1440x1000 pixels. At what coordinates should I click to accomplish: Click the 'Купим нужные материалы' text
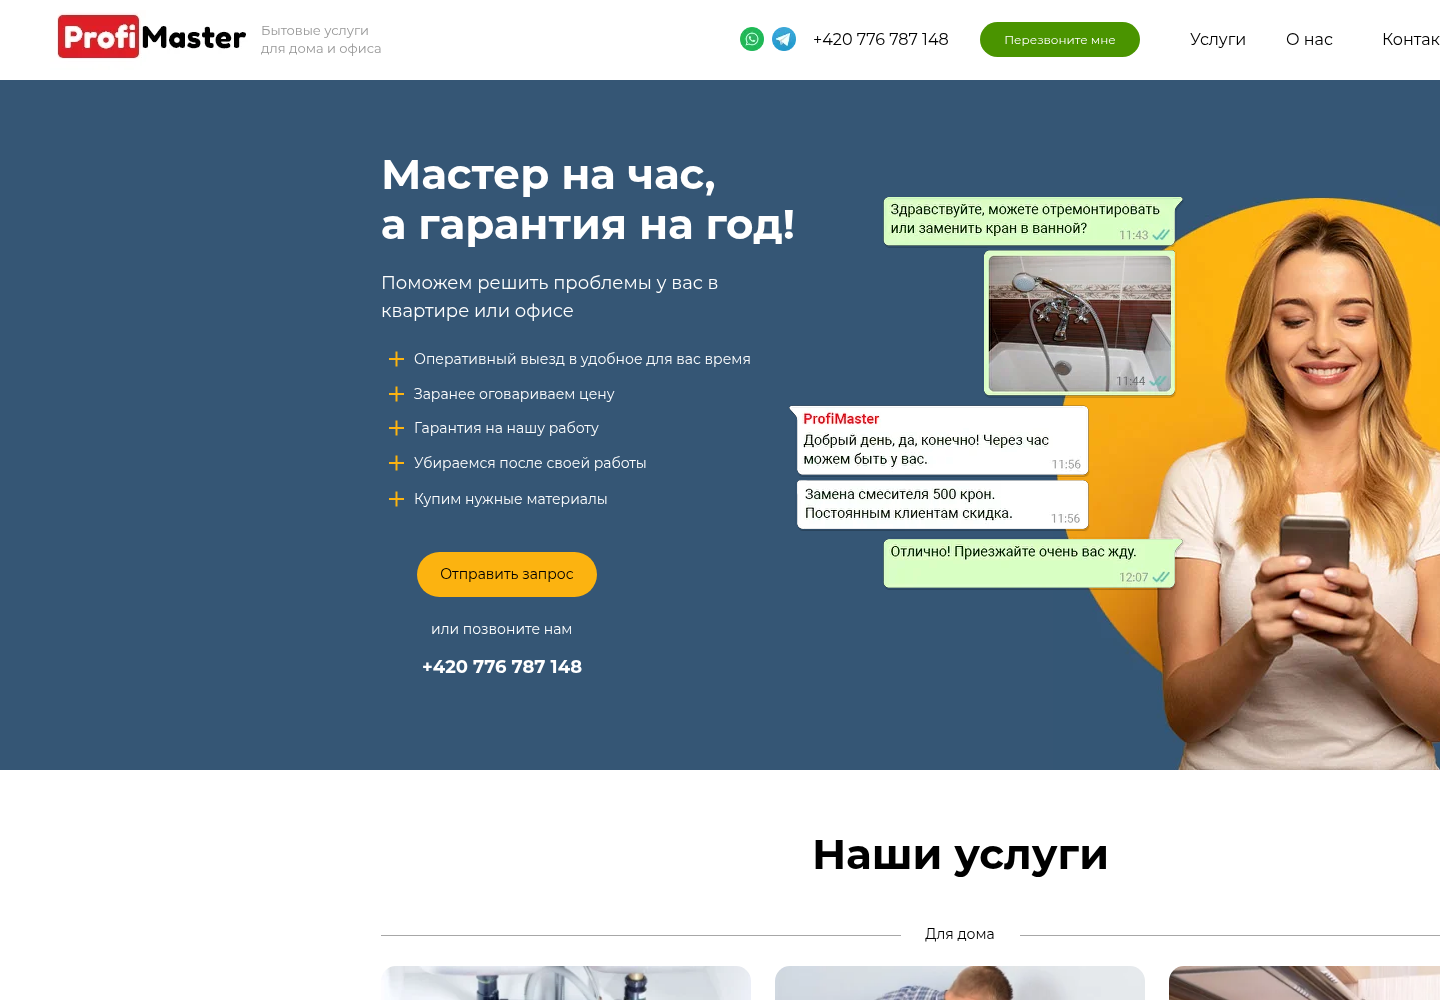point(510,499)
